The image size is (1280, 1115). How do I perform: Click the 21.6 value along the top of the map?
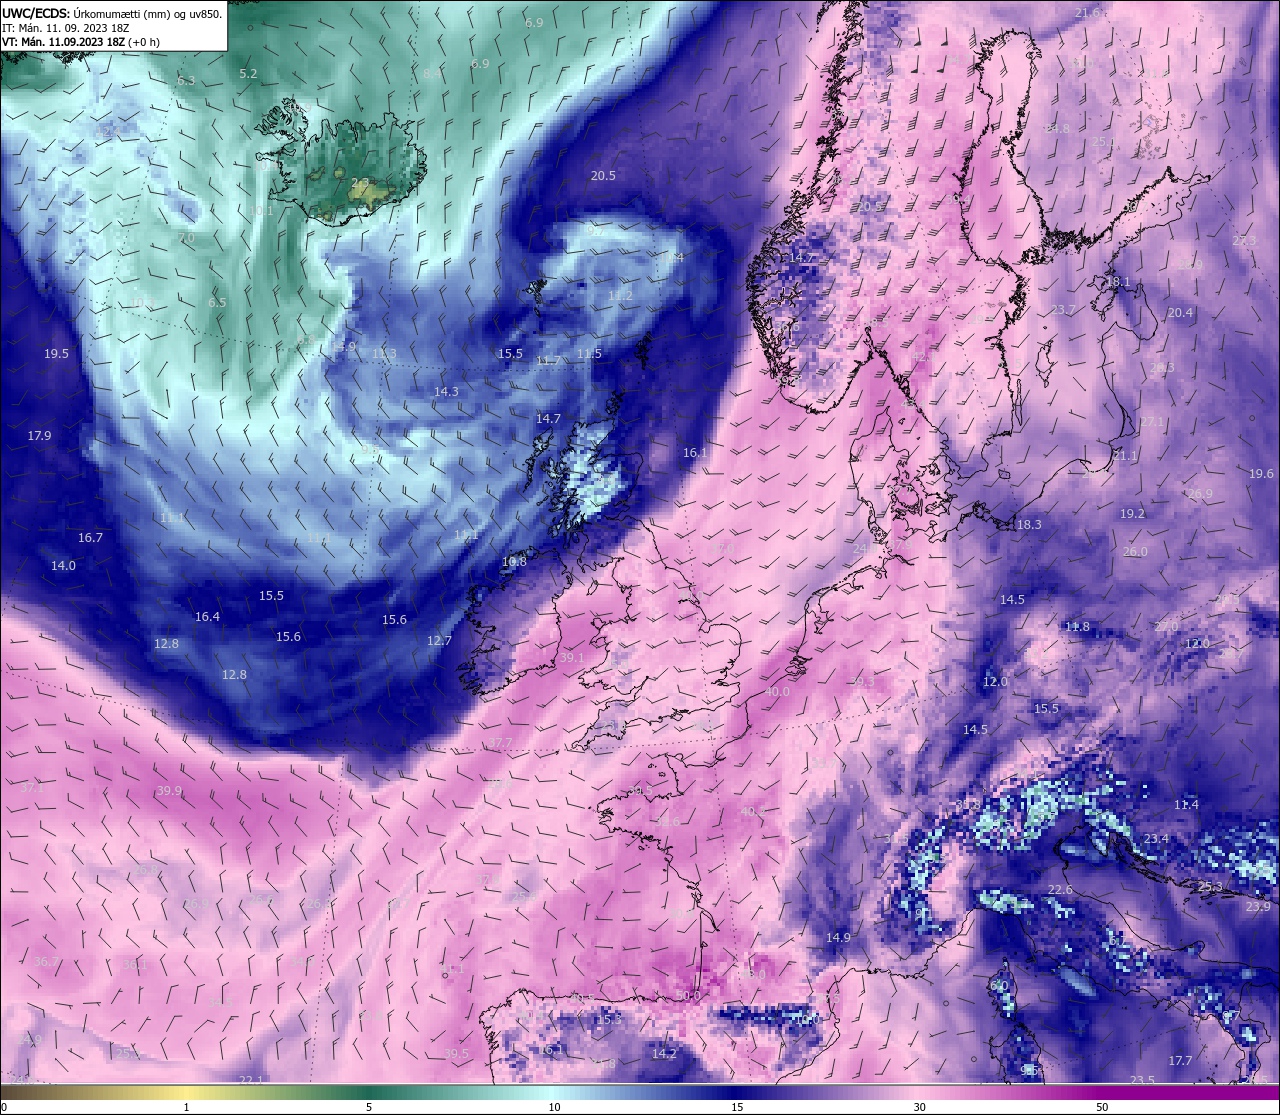[1088, 13]
